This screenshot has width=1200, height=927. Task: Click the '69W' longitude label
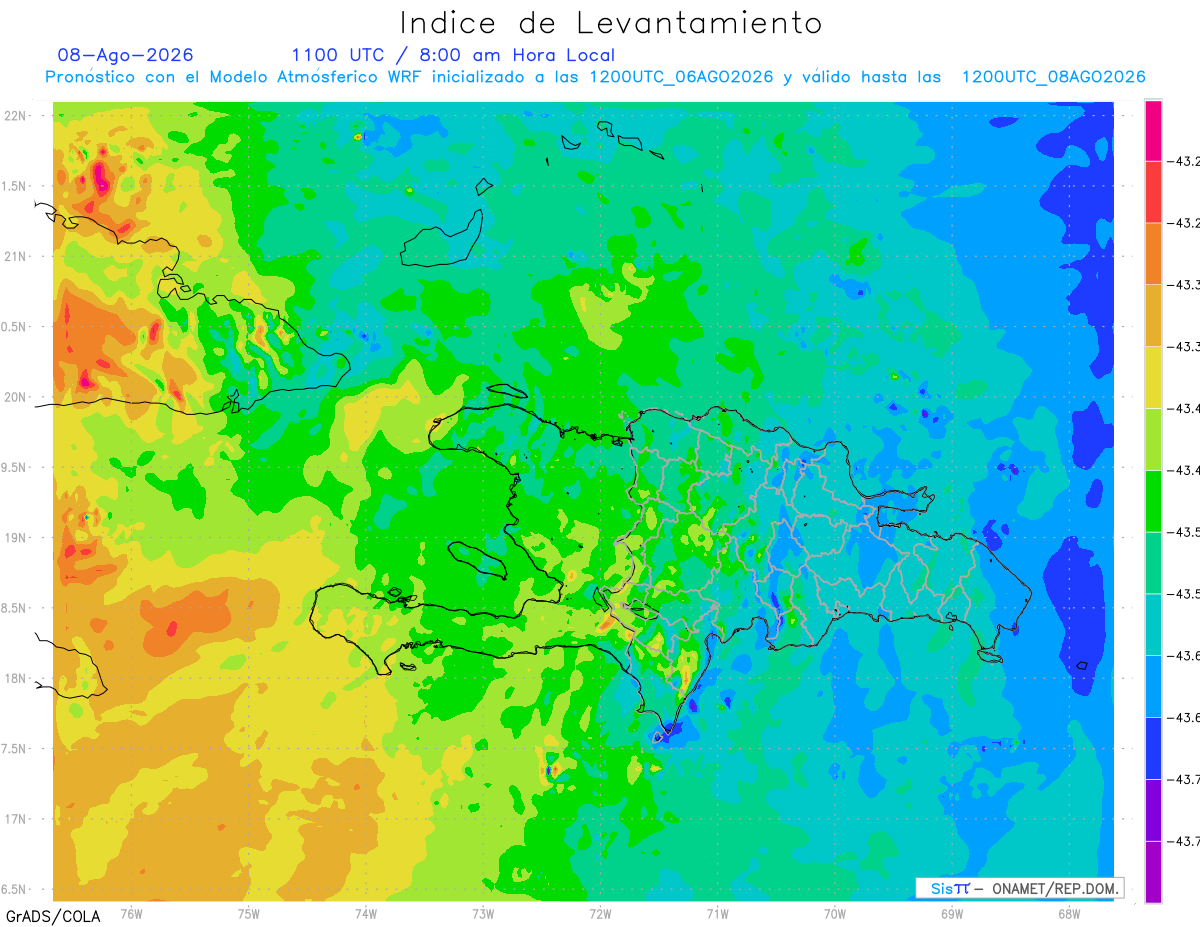pyautogui.click(x=951, y=913)
